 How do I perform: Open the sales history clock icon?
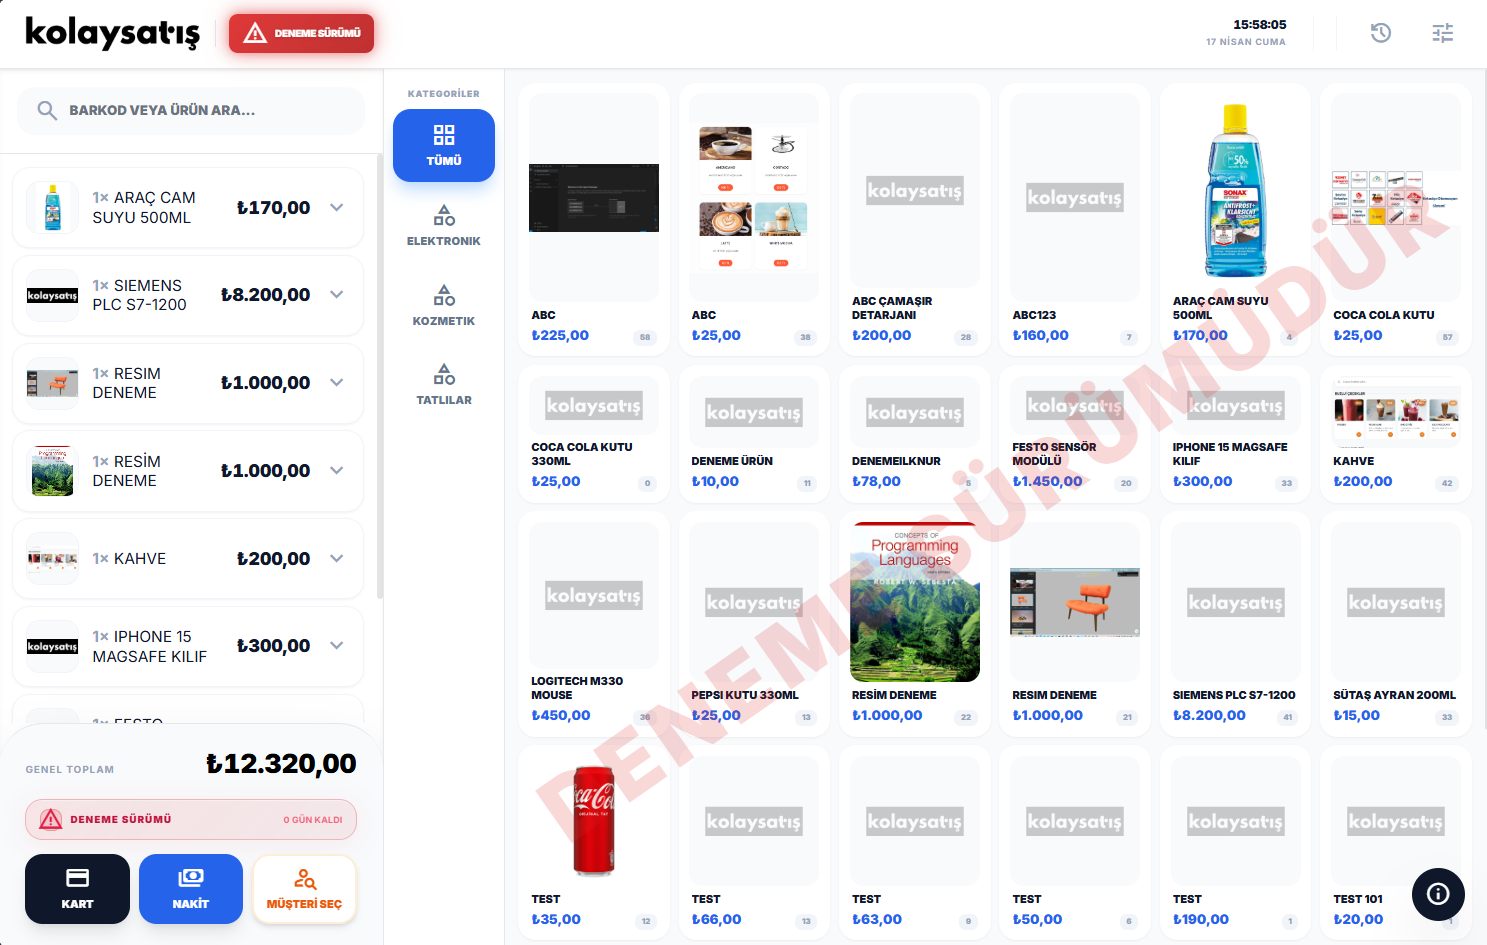(x=1380, y=33)
